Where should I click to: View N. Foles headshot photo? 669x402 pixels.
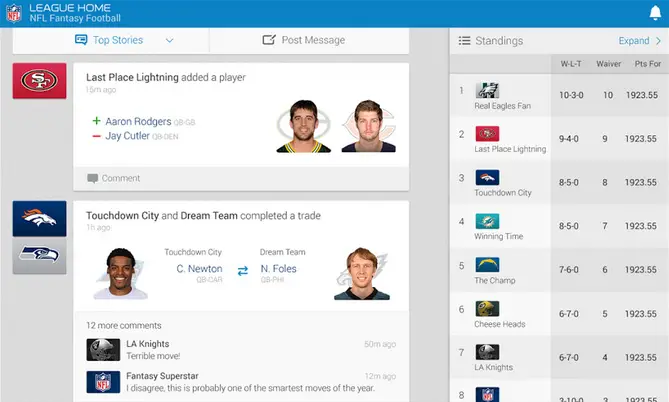[362, 274]
